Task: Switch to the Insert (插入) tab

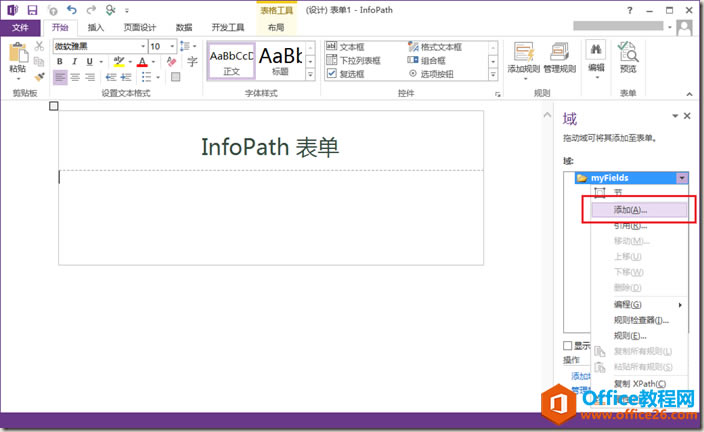Action: [x=95, y=27]
